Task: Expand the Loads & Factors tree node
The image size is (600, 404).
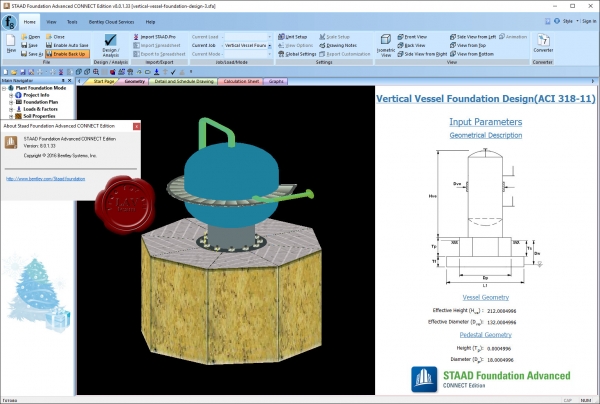Action: [x=11, y=109]
